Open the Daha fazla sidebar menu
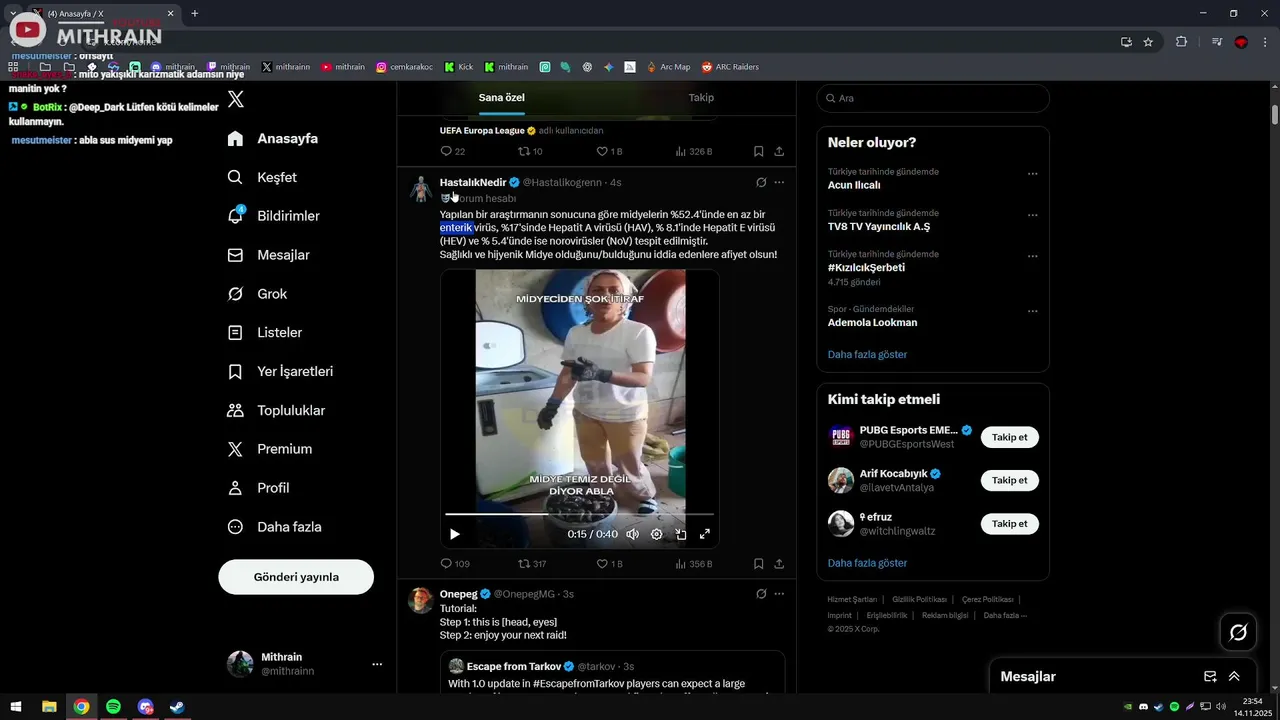Image resolution: width=1280 pixels, height=720 pixels. 274,527
